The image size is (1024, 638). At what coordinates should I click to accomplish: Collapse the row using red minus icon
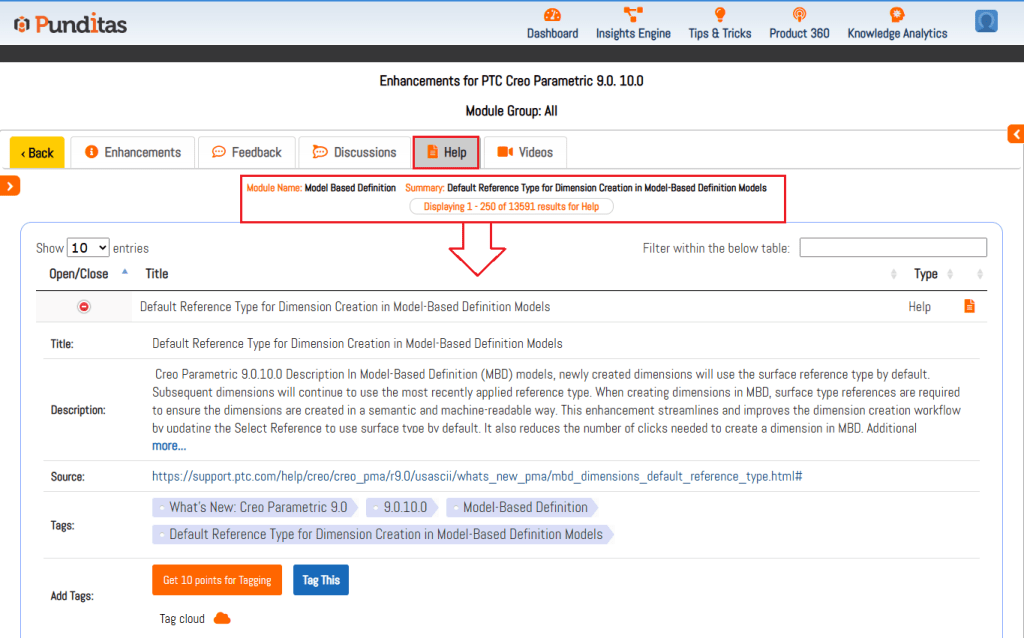pyautogui.click(x=84, y=306)
